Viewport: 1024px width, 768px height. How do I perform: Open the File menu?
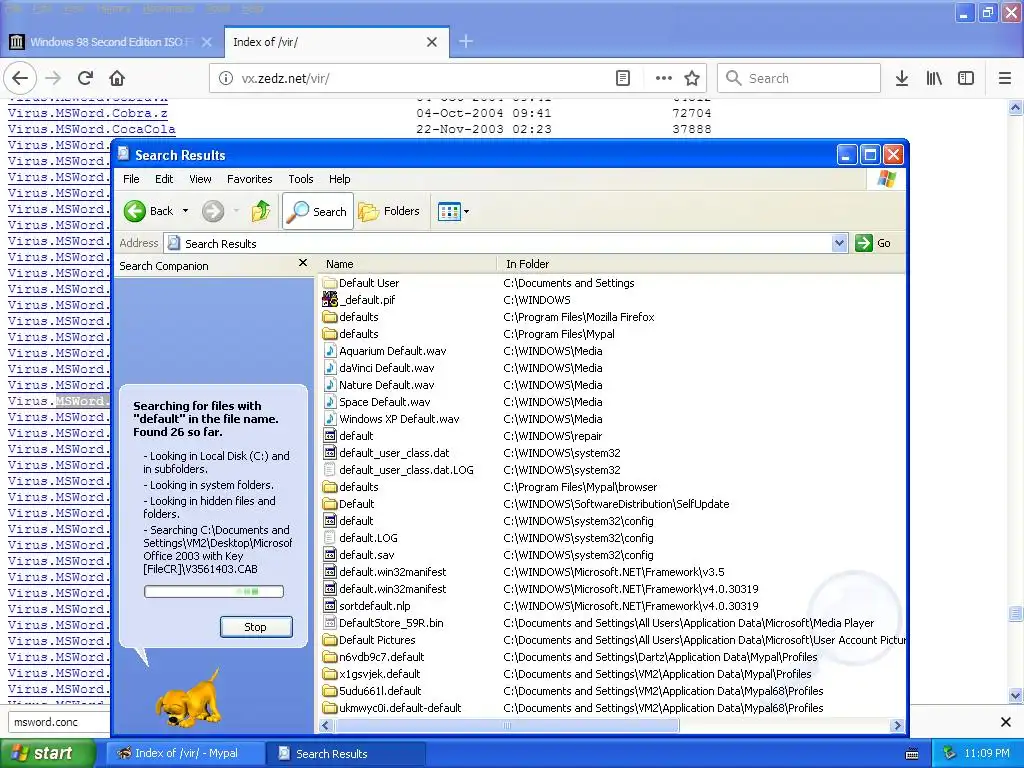coord(131,179)
